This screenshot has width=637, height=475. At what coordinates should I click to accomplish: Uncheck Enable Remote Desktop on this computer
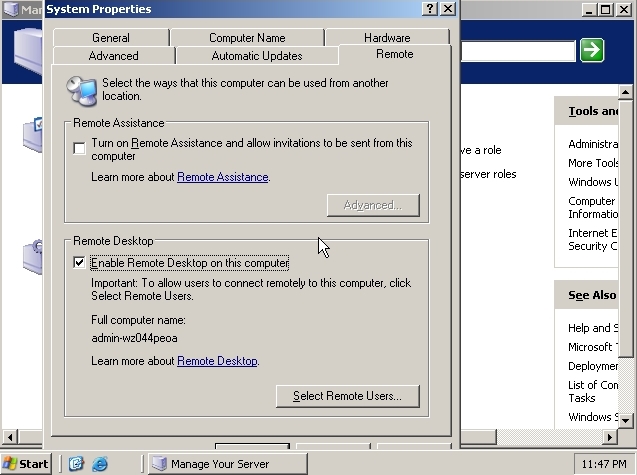[80, 263]
